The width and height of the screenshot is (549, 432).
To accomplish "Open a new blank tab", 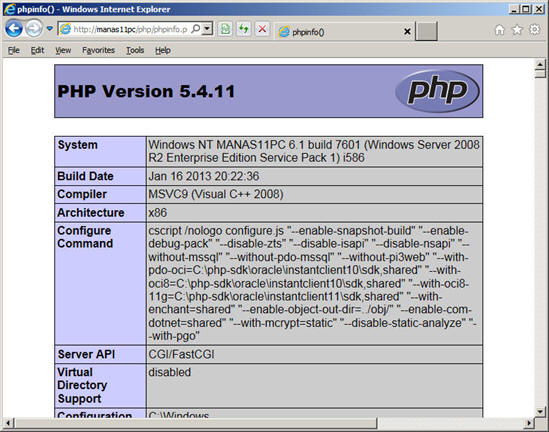I will pyautogui.click(x=426, y=32).
